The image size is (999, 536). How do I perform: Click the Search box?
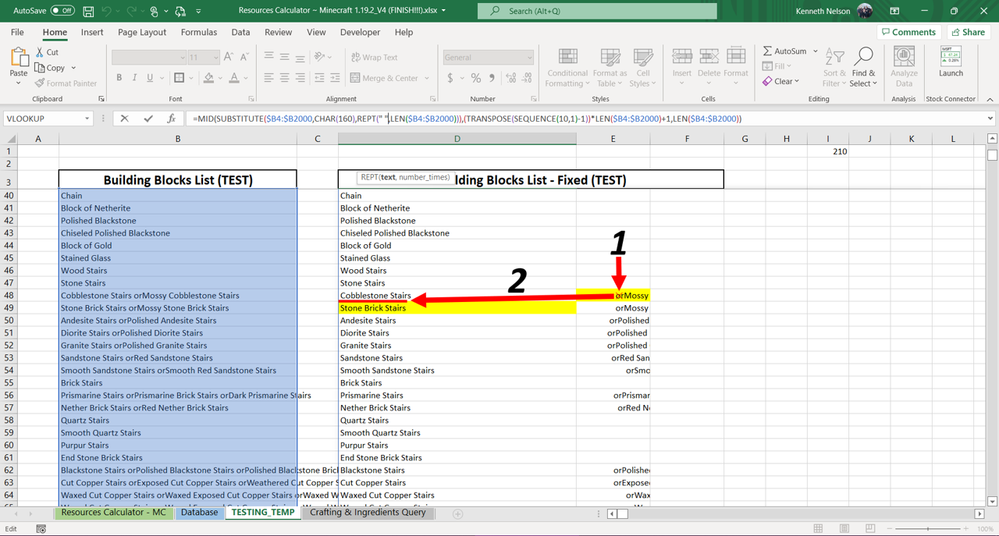click(597, 11)
